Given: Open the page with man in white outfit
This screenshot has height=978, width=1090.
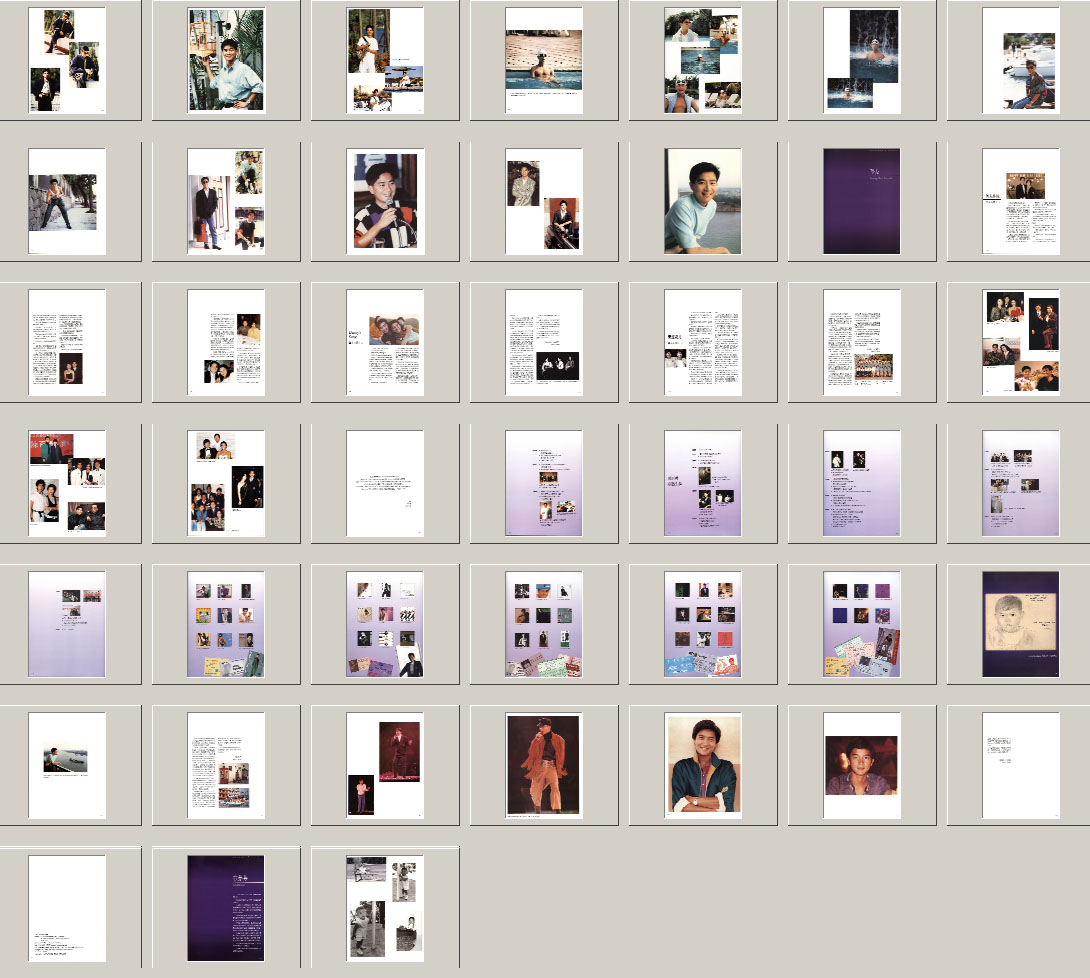Looking at the screenshot, I should tap(385, 60).
